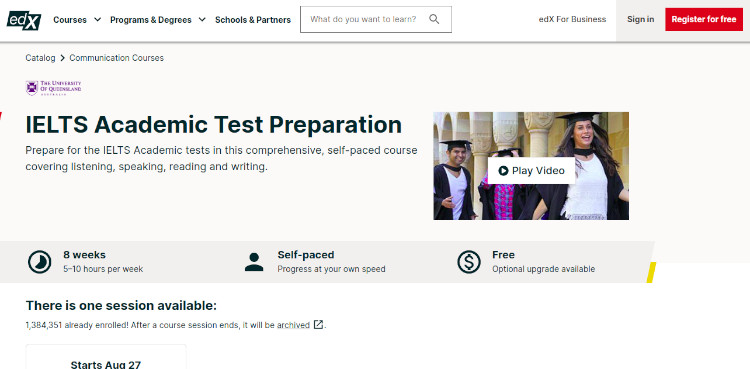Click the 'Free' label
750x369 pixels.
[x=503, y=255]
